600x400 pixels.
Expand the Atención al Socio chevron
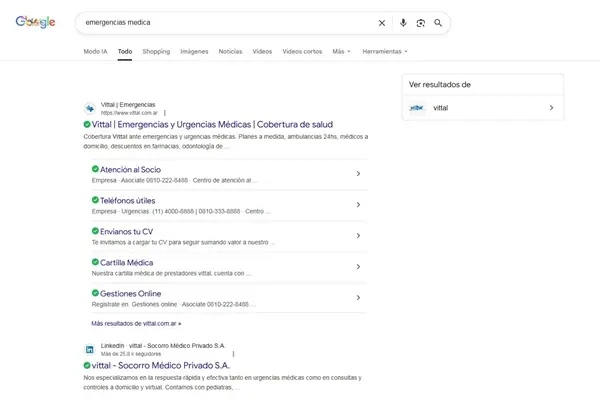[358, 174]
